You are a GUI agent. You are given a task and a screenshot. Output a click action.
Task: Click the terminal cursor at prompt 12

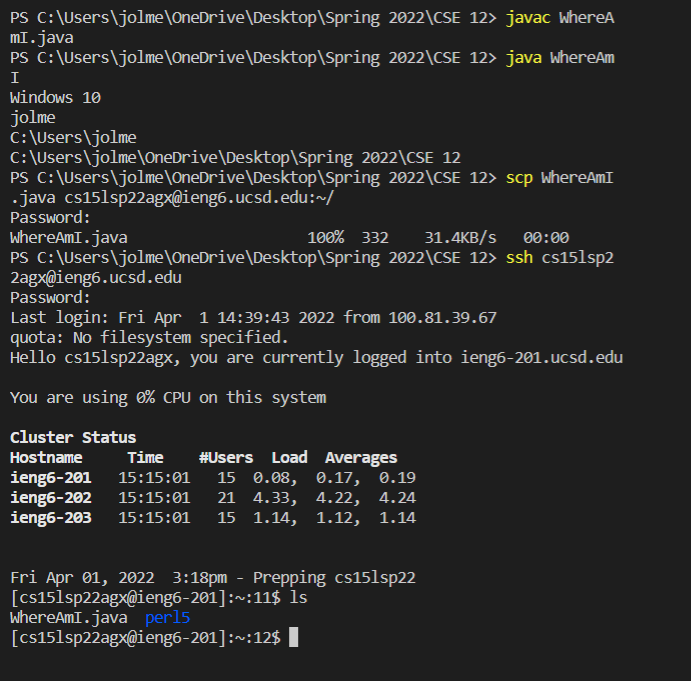(293, 637)
